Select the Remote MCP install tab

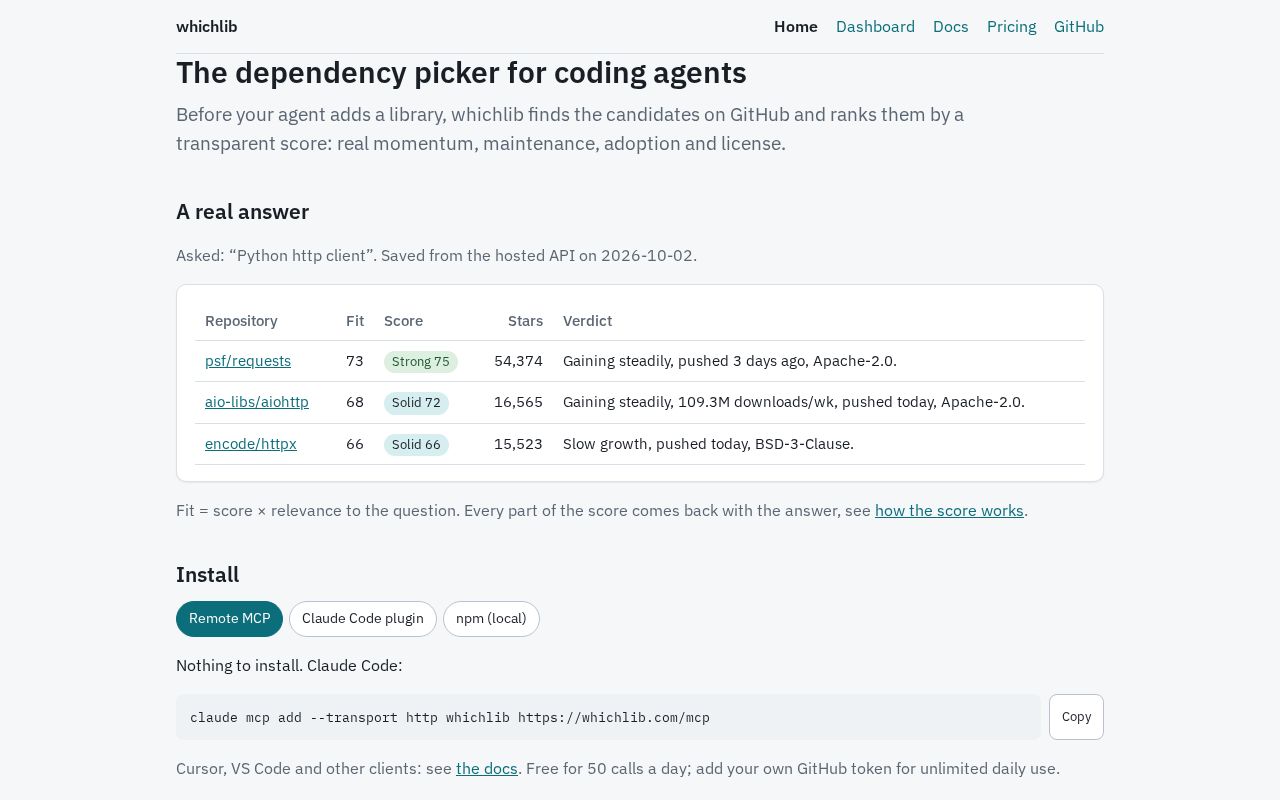[229, 619]
